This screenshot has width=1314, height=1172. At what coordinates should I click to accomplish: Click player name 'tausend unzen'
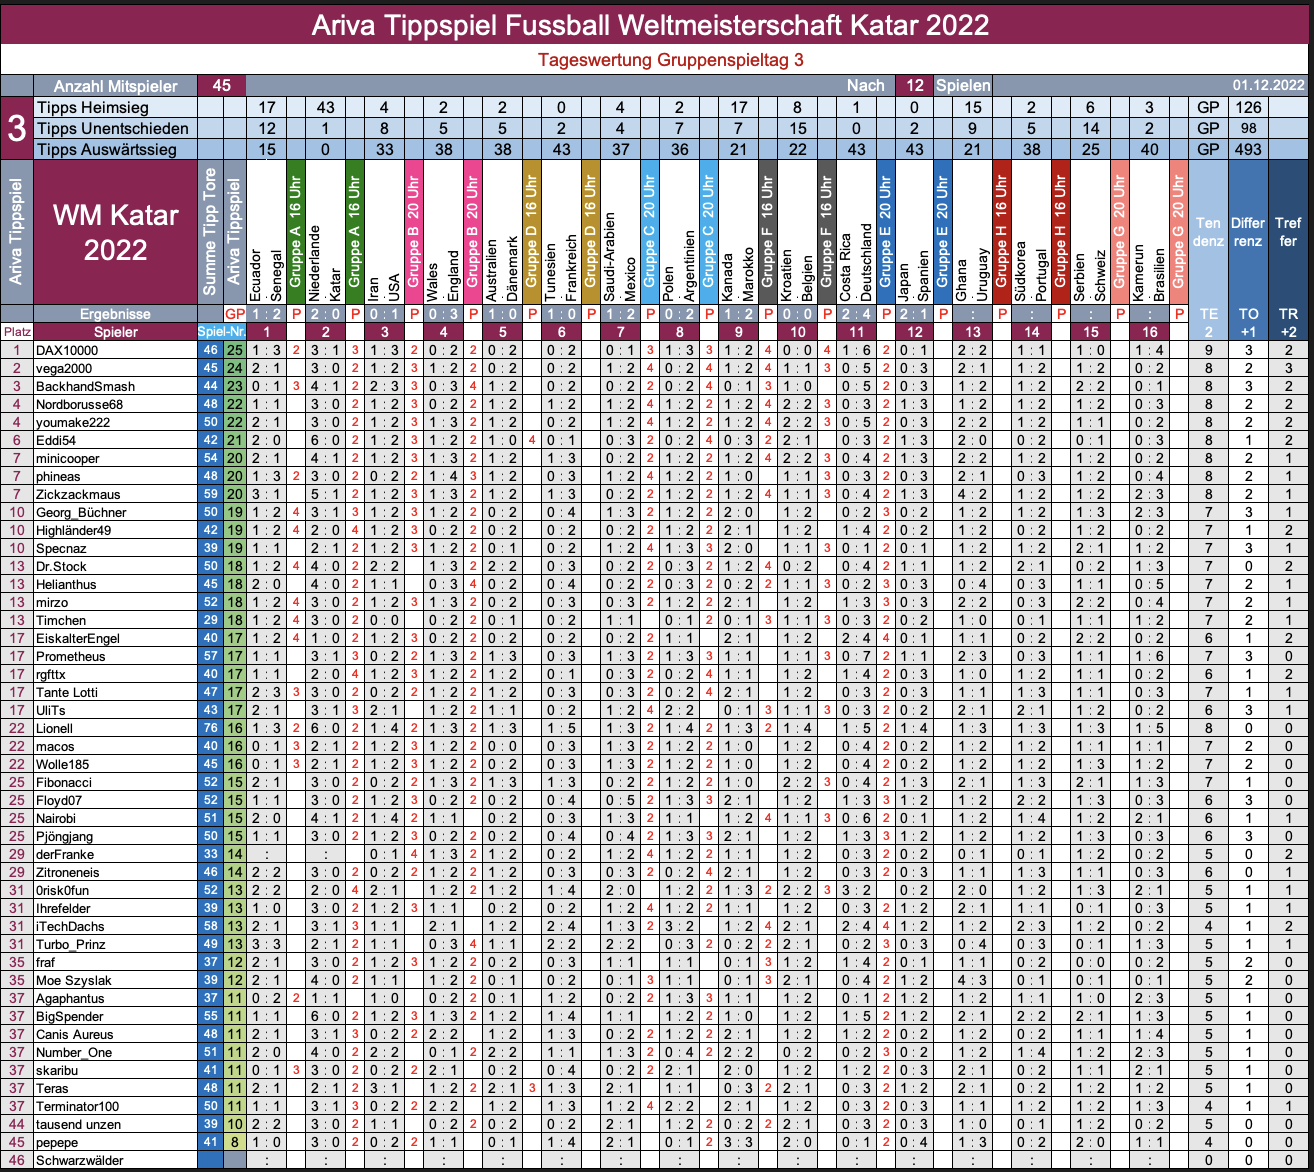78,1124
